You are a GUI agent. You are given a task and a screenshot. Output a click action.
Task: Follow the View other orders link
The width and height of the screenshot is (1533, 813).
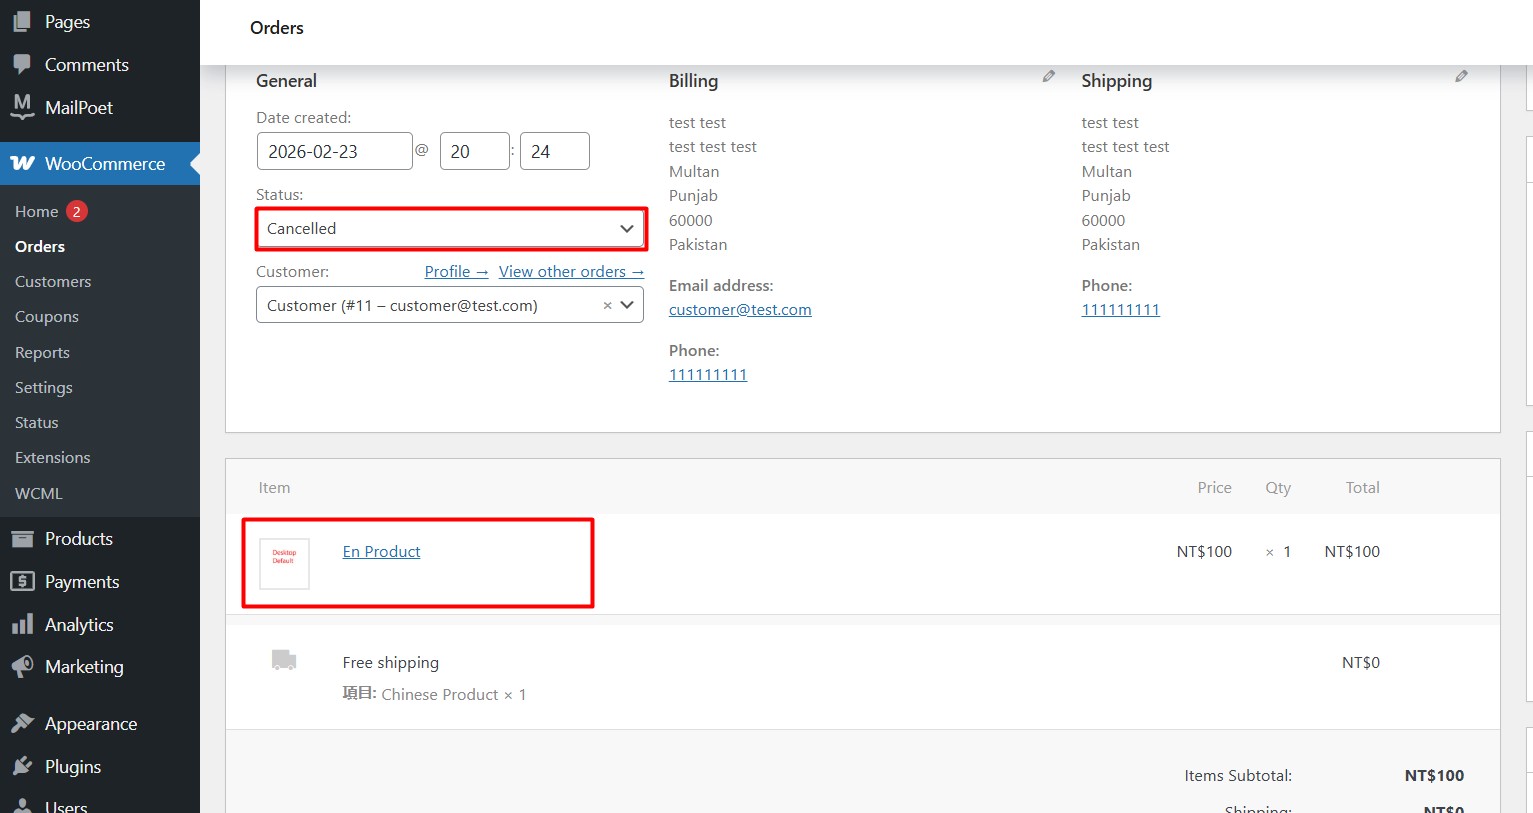coord(571,272)
